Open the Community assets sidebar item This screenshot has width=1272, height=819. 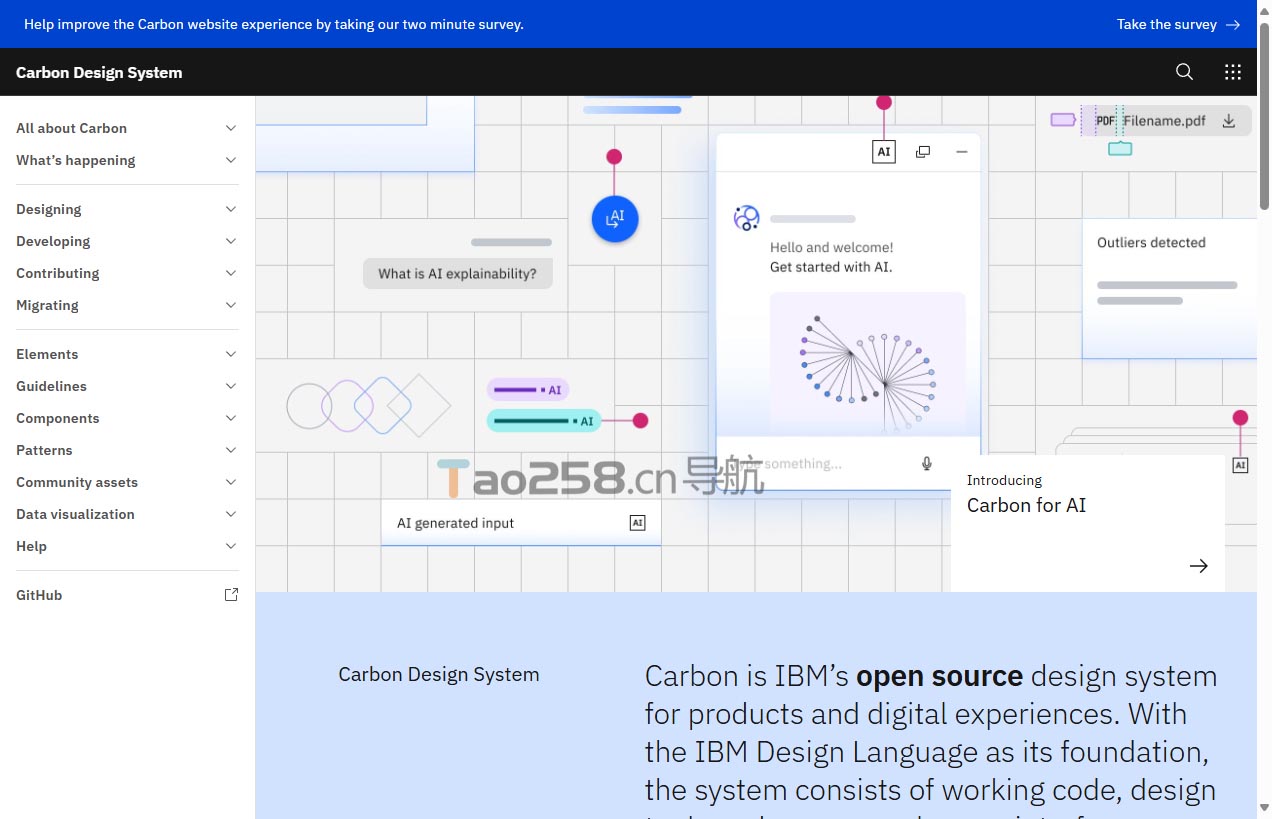click(x=127, y=482)
